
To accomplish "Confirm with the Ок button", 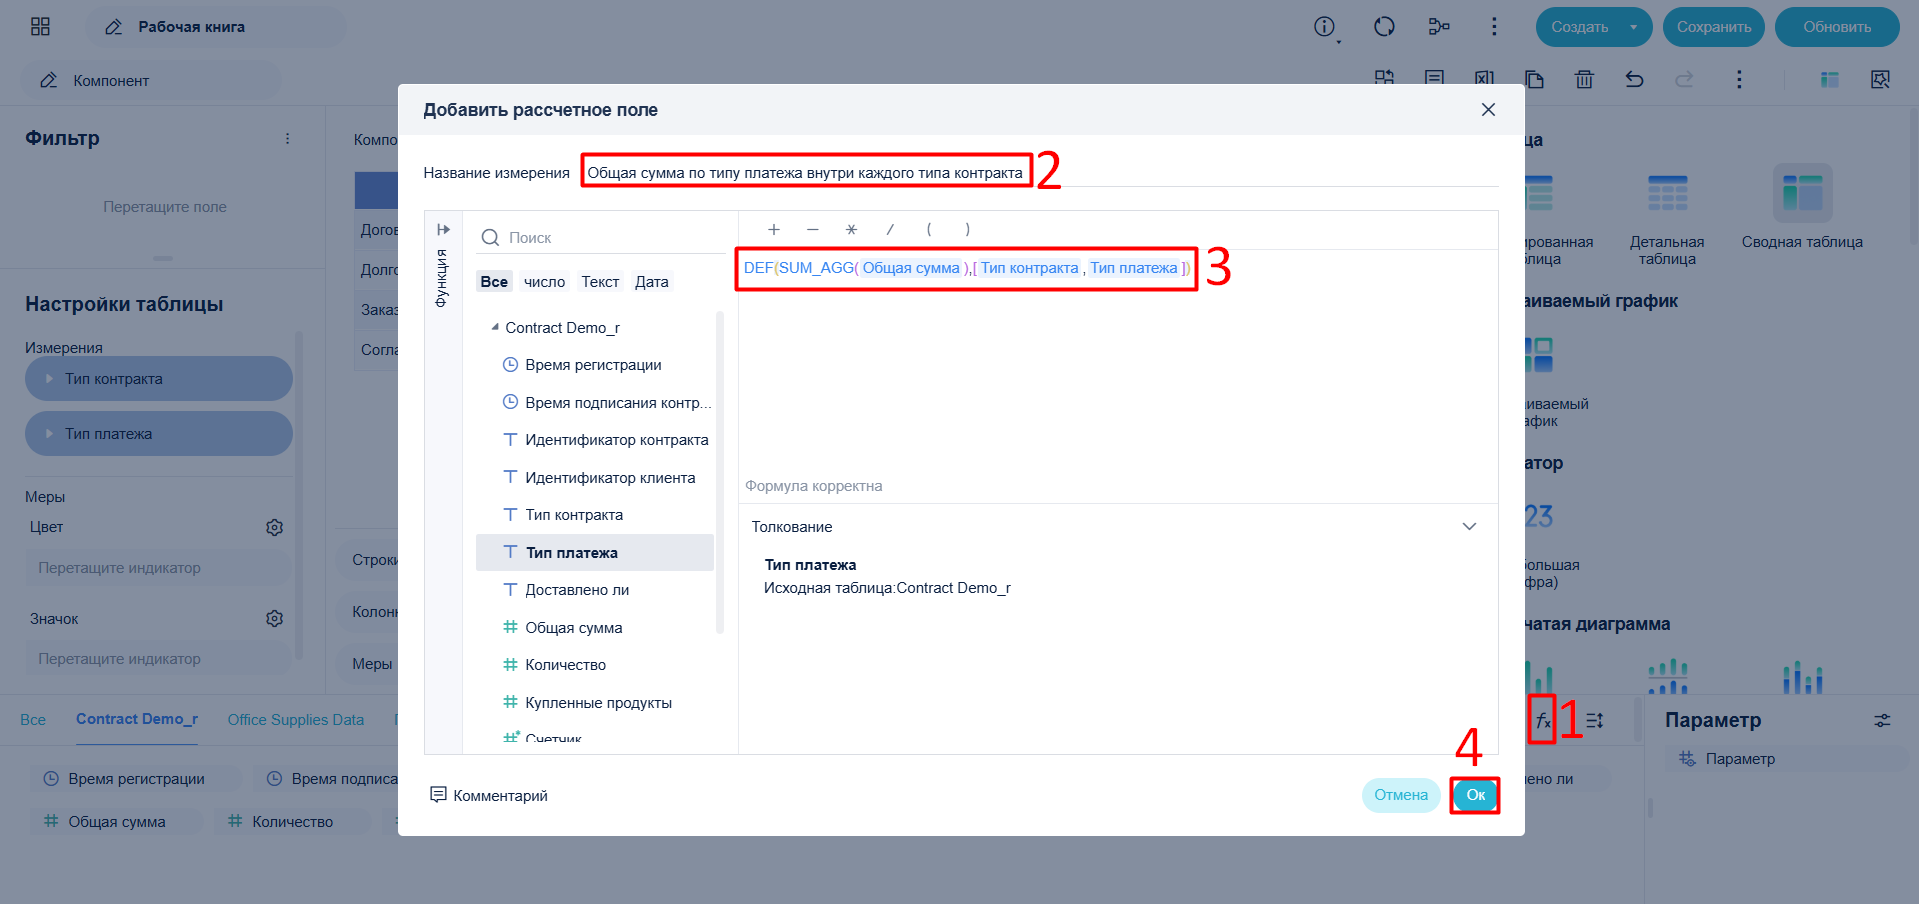I will tap(1475, 795).
